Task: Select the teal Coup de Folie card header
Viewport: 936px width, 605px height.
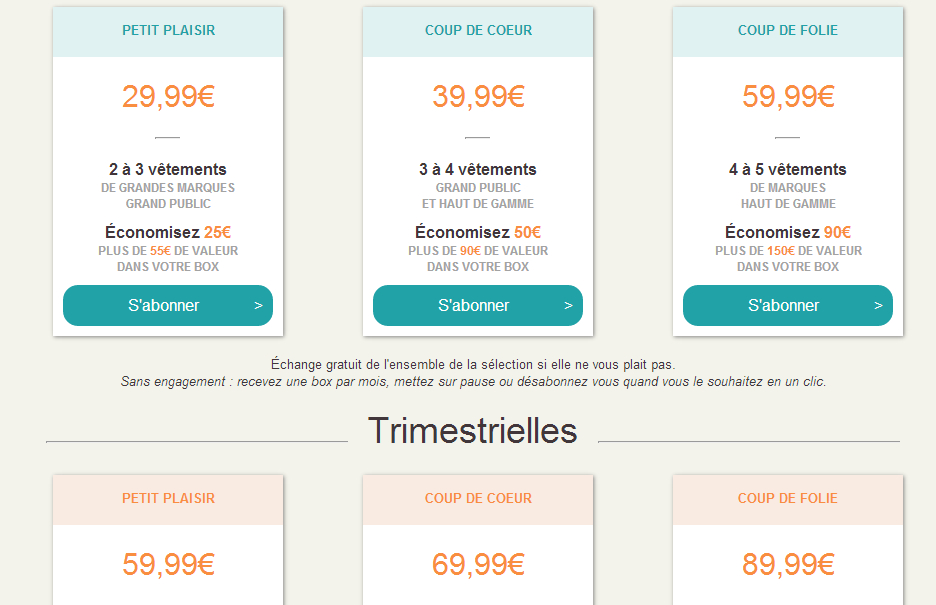Action: pos(788,31)
